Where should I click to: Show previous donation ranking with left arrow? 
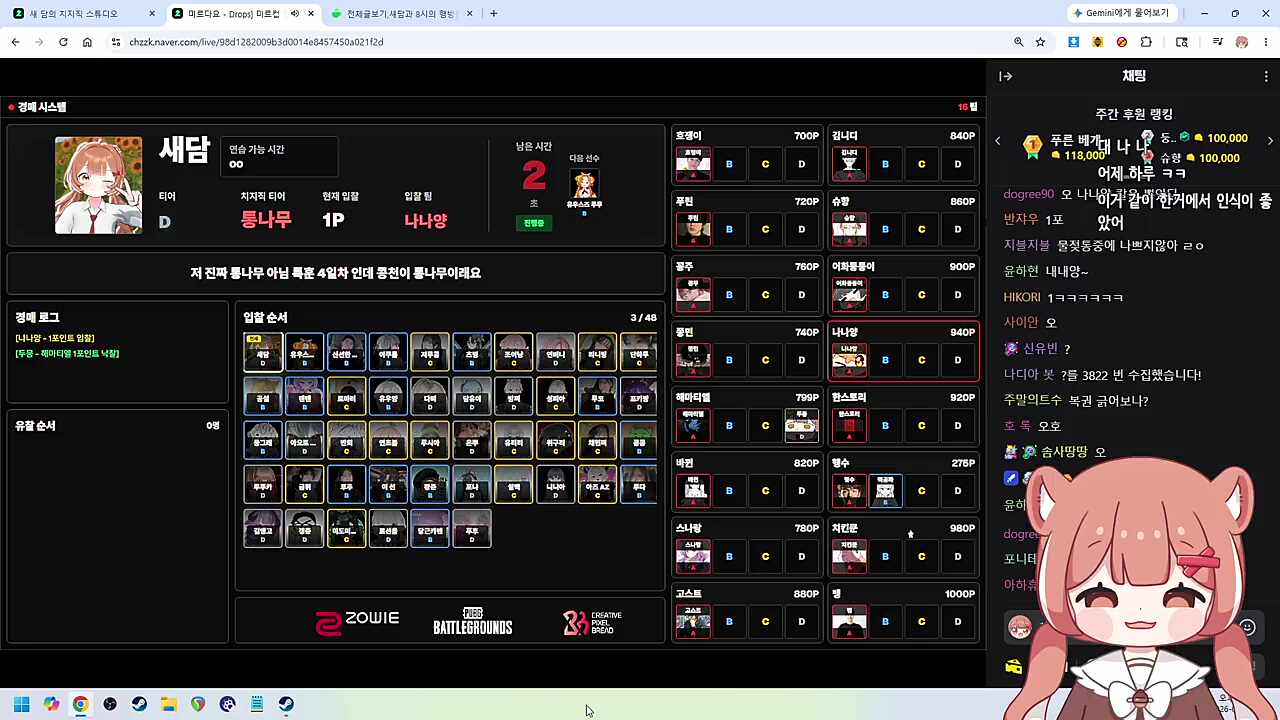tap(997, 141)
